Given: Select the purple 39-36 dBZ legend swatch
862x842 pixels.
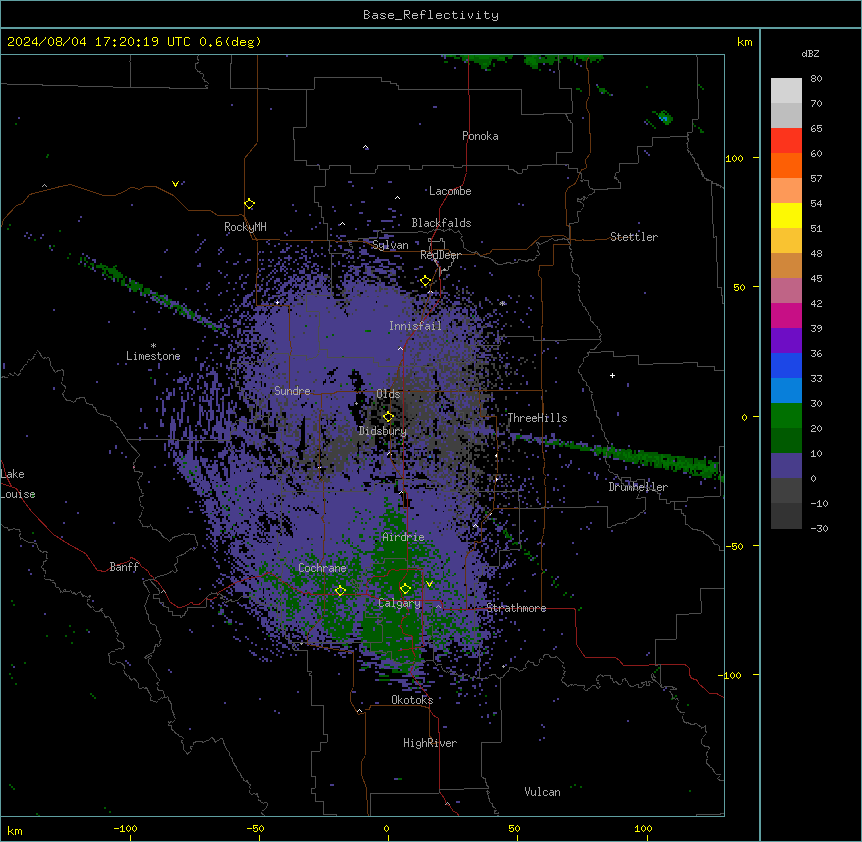Looking at the screenshot, I should [786, 341].
